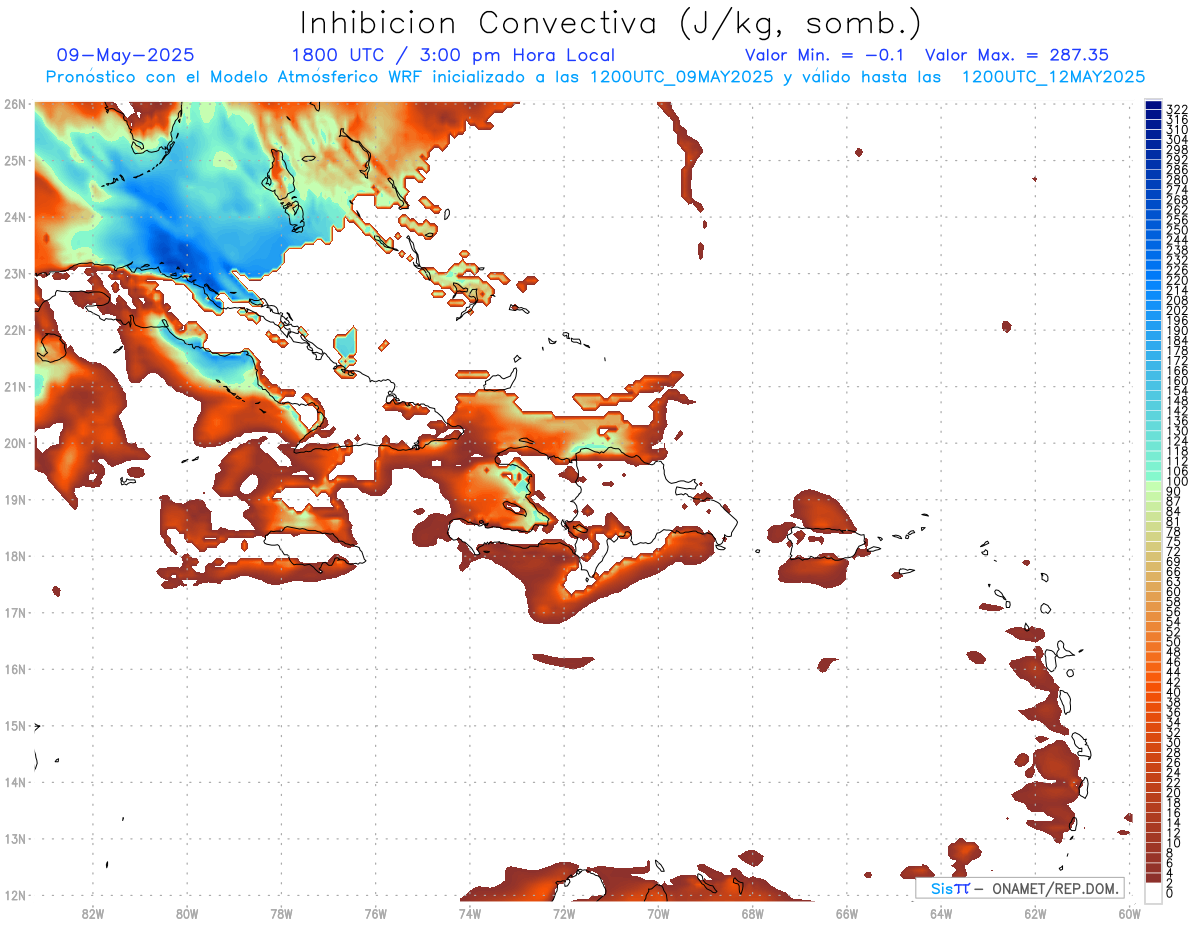Click the '25N' latitude label
The width and height of the screenshot is (1200, 927).
click(x=14, y=160)
